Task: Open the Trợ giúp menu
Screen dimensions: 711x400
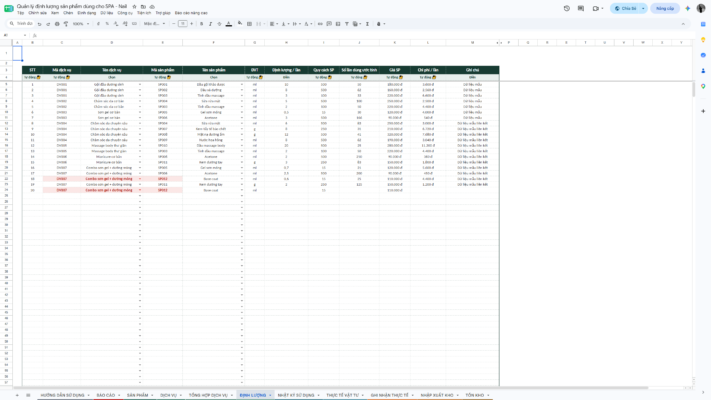Action: [x=163, y=13]
